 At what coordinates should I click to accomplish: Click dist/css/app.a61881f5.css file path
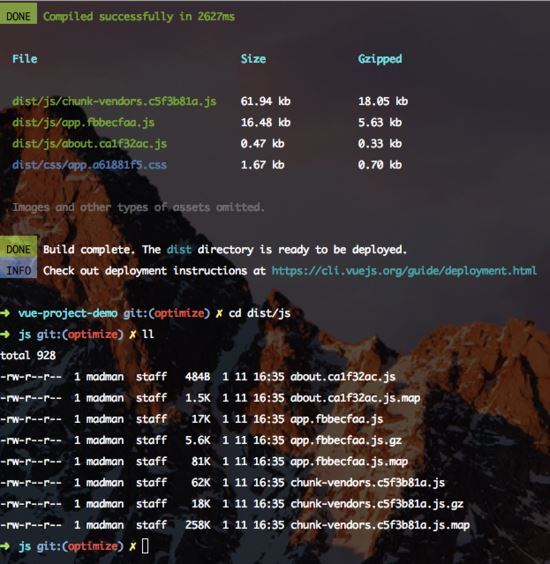[x=89, y=165]
